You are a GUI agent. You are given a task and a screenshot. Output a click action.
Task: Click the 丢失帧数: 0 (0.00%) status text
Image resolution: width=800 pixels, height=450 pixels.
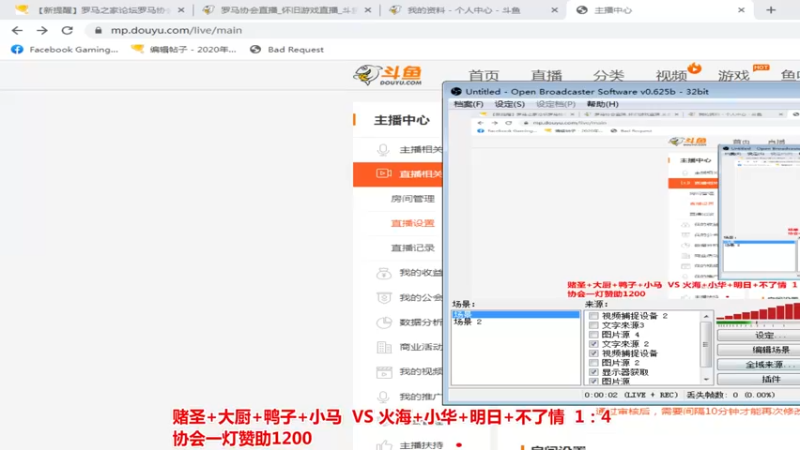click(x=731, y=395)
